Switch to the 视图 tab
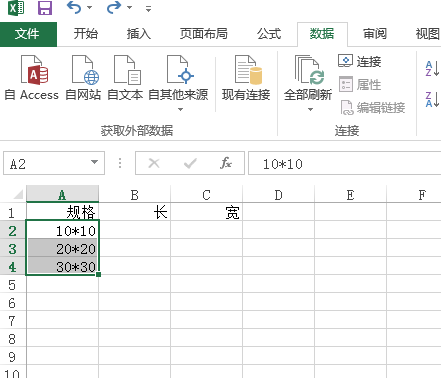The width and height of the screenshot is (441, 378). (428, 34)
